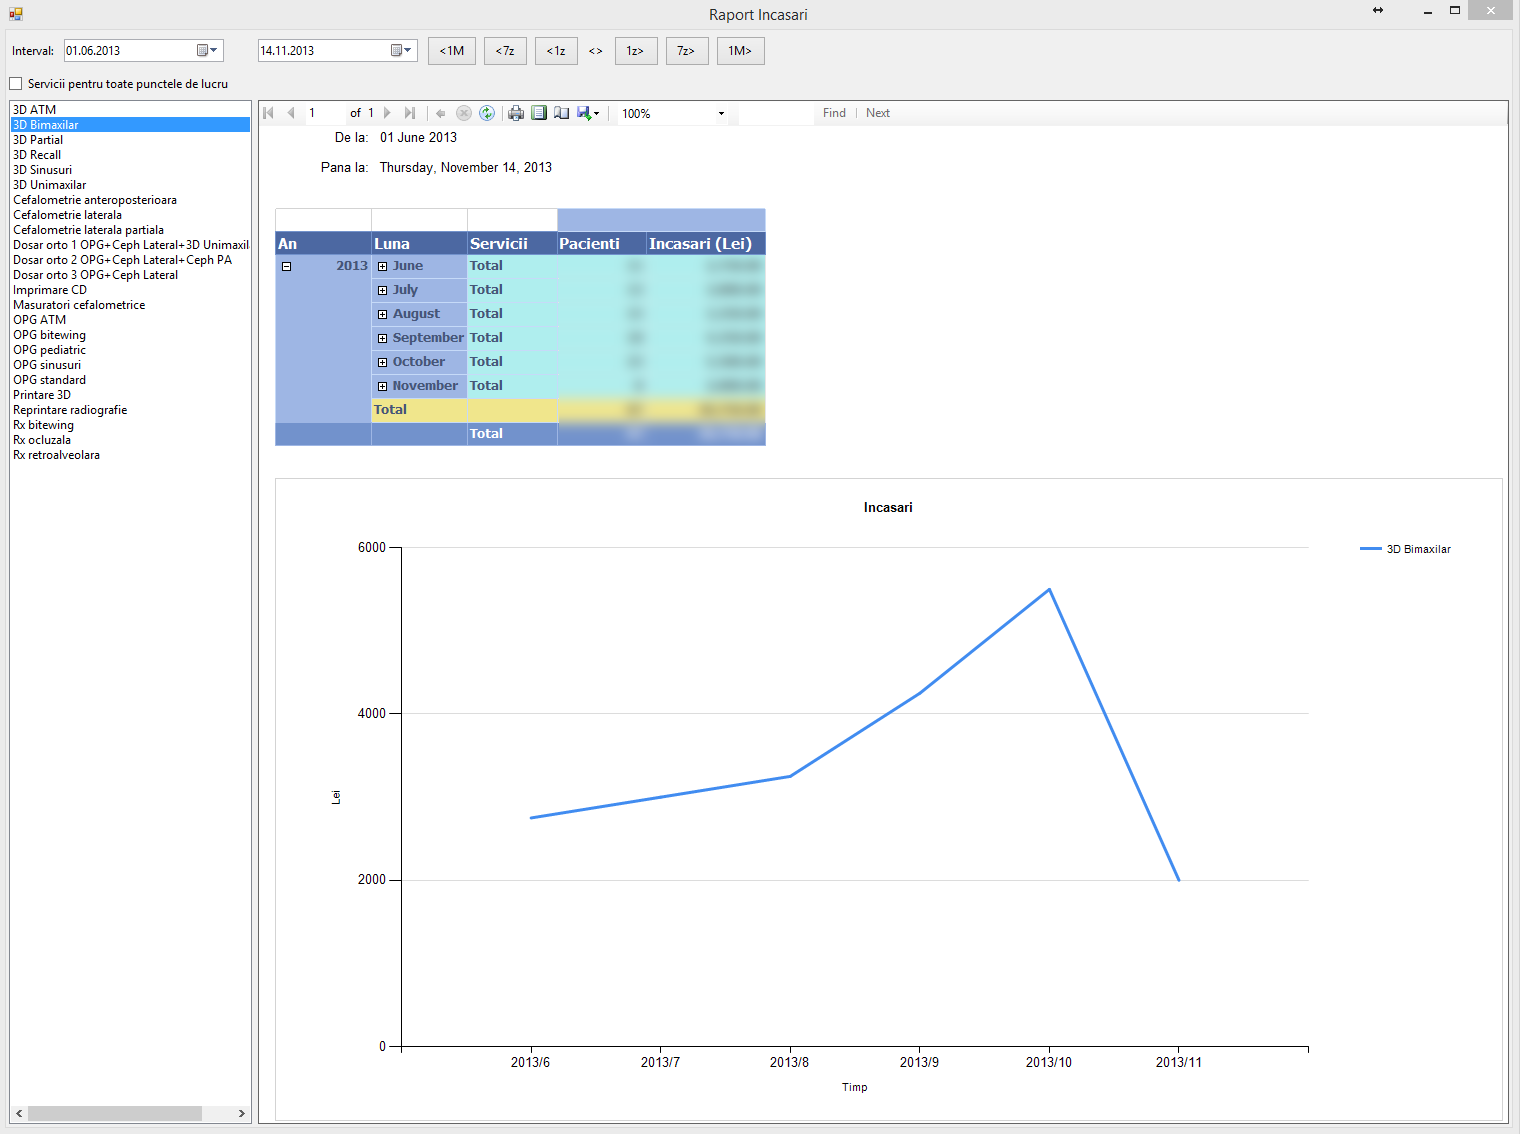Click Next in report toolbar
1520x1134 pixels.
pyautogui.click(x=878, y=113)
